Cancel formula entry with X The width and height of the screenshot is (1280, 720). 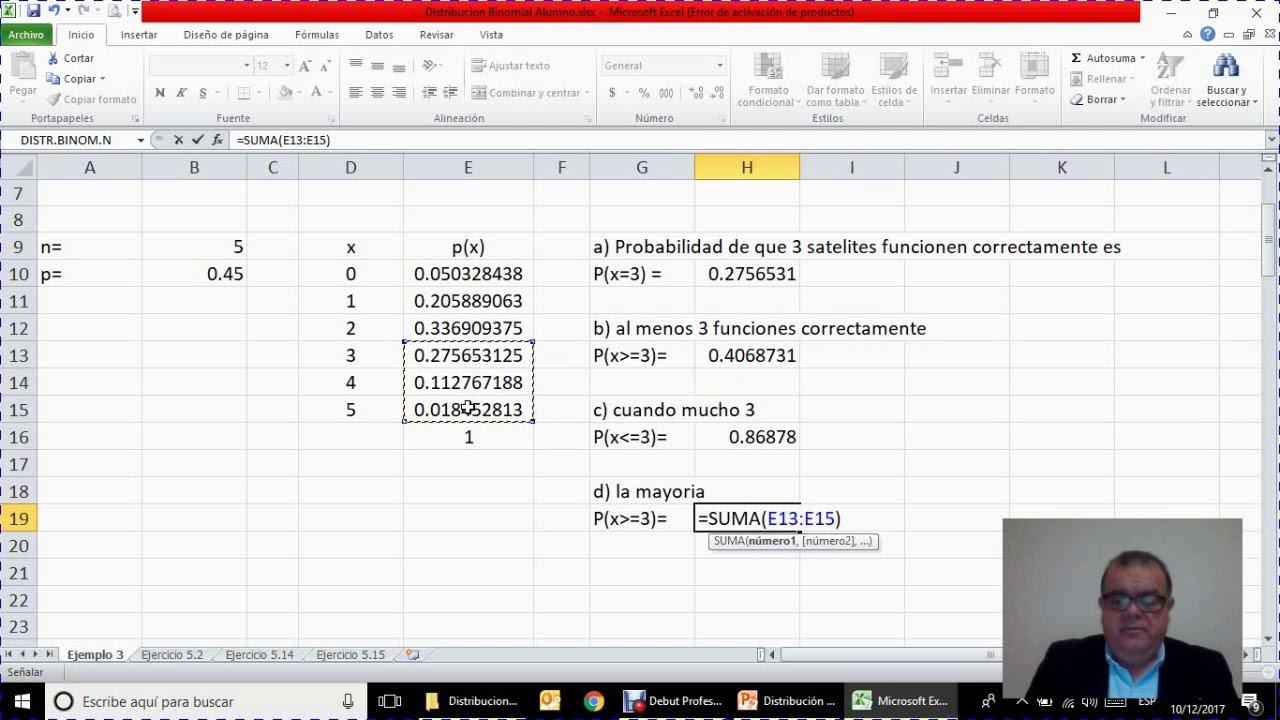point(178,140)
